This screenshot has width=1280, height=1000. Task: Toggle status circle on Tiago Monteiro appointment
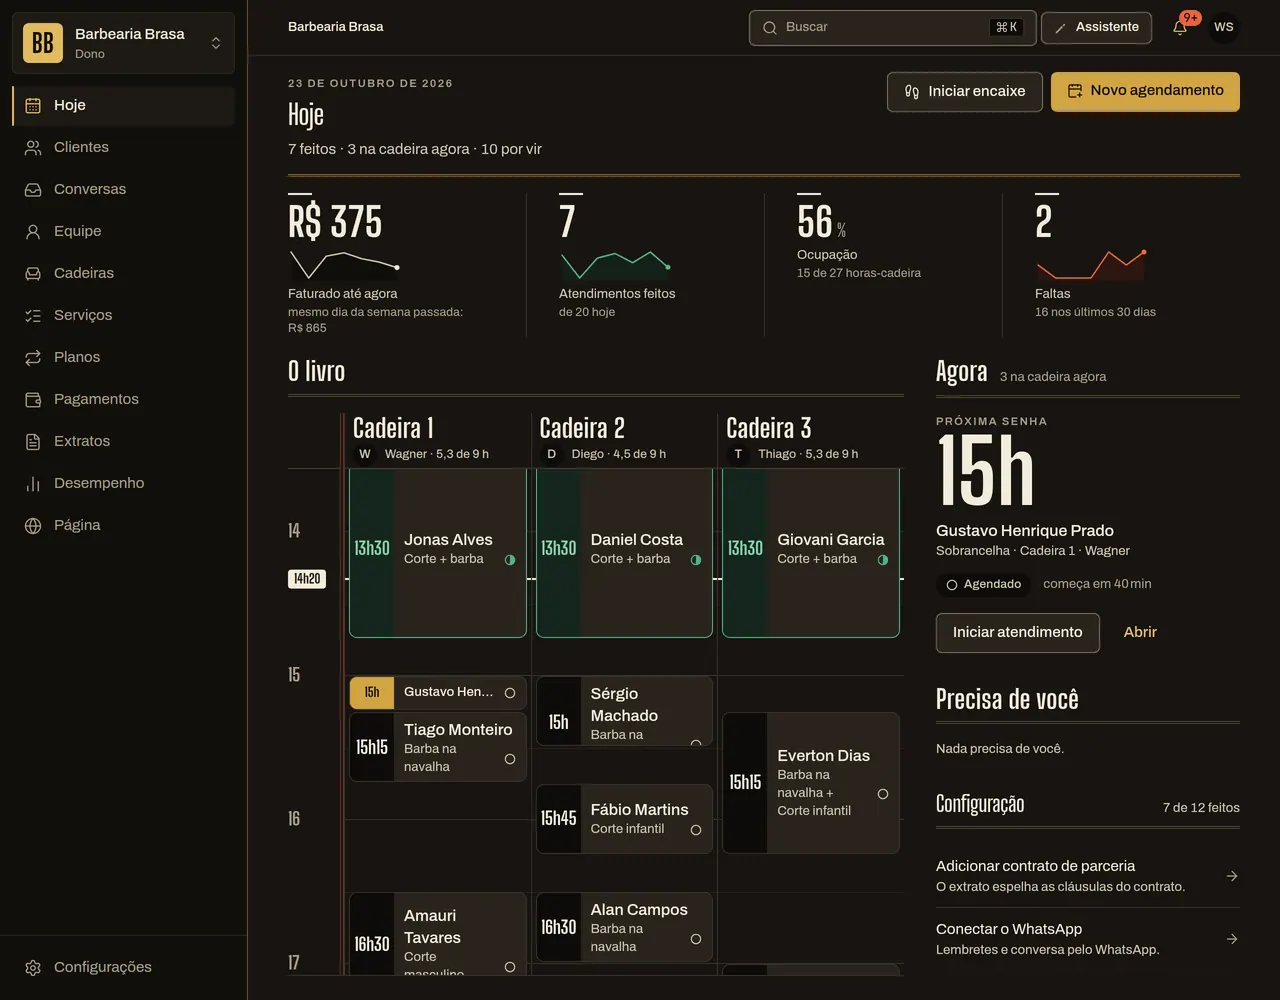[x=510, y=759]
